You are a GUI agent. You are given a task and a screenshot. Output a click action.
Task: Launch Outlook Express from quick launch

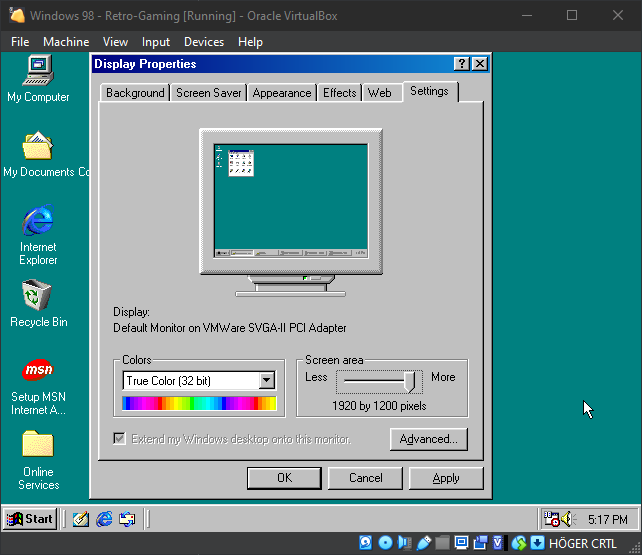click(x=127, y=519)
